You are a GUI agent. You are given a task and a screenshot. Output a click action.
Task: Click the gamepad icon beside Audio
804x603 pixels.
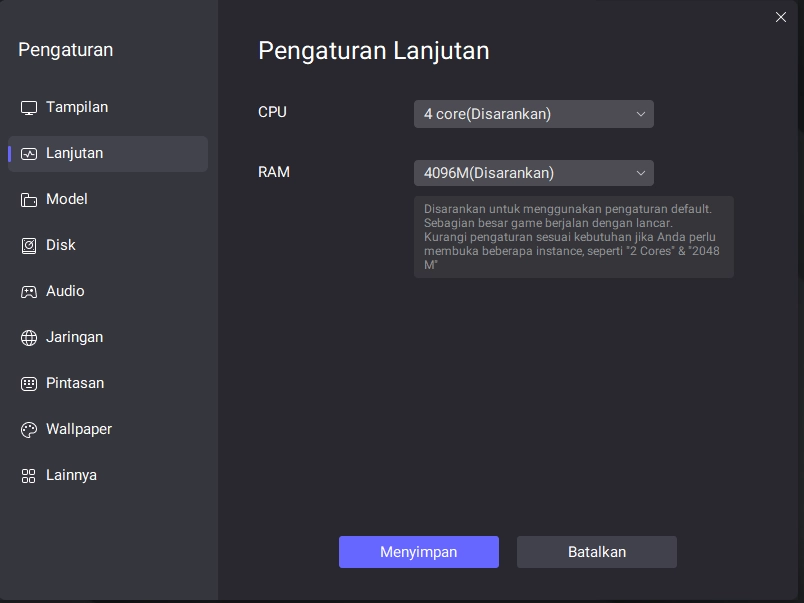28,292
